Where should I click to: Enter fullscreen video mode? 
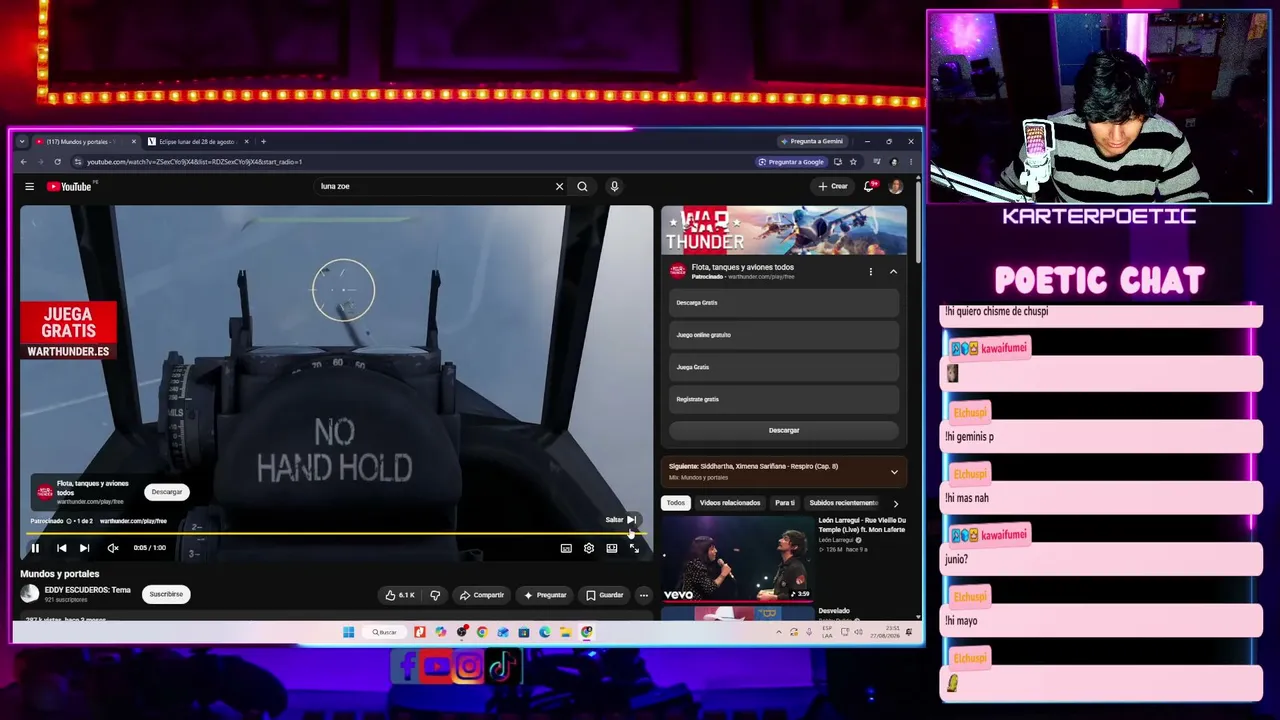pos(634,548)
